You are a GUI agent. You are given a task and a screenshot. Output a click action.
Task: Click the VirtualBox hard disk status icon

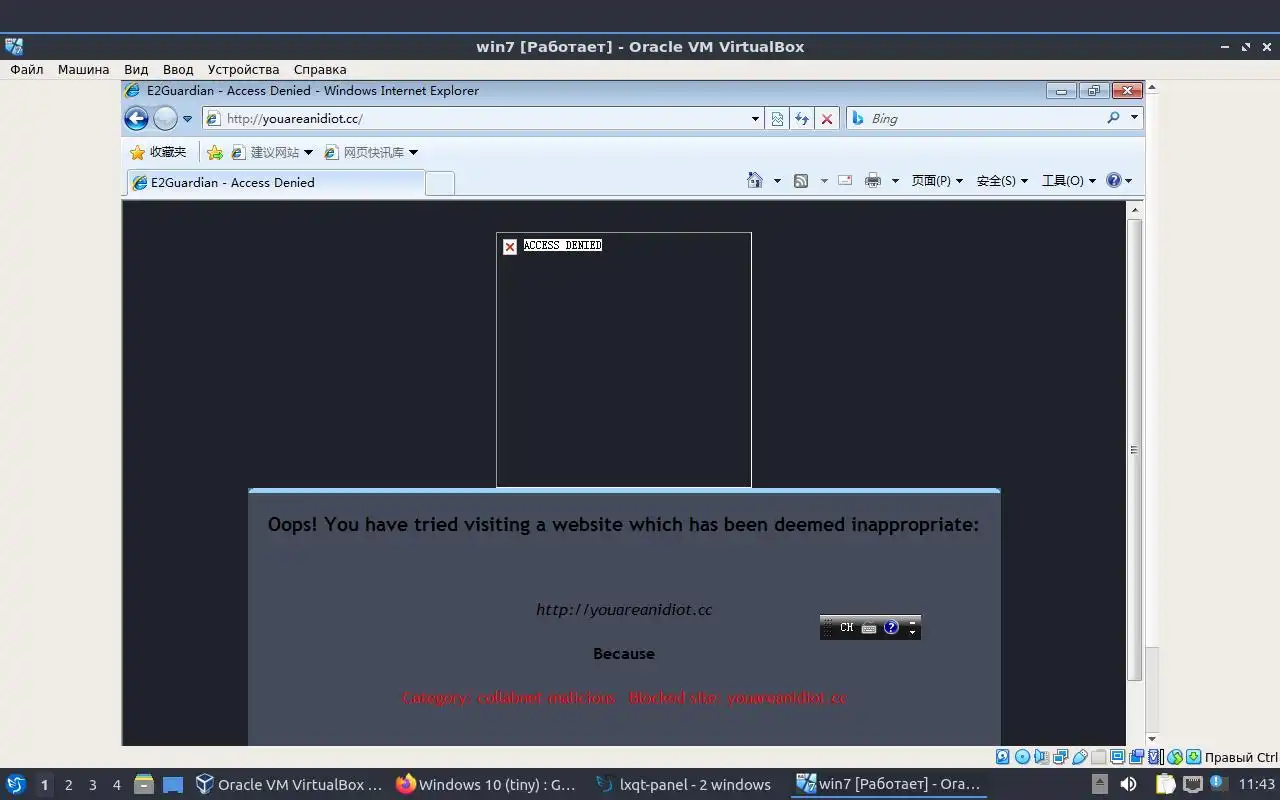1003,757
